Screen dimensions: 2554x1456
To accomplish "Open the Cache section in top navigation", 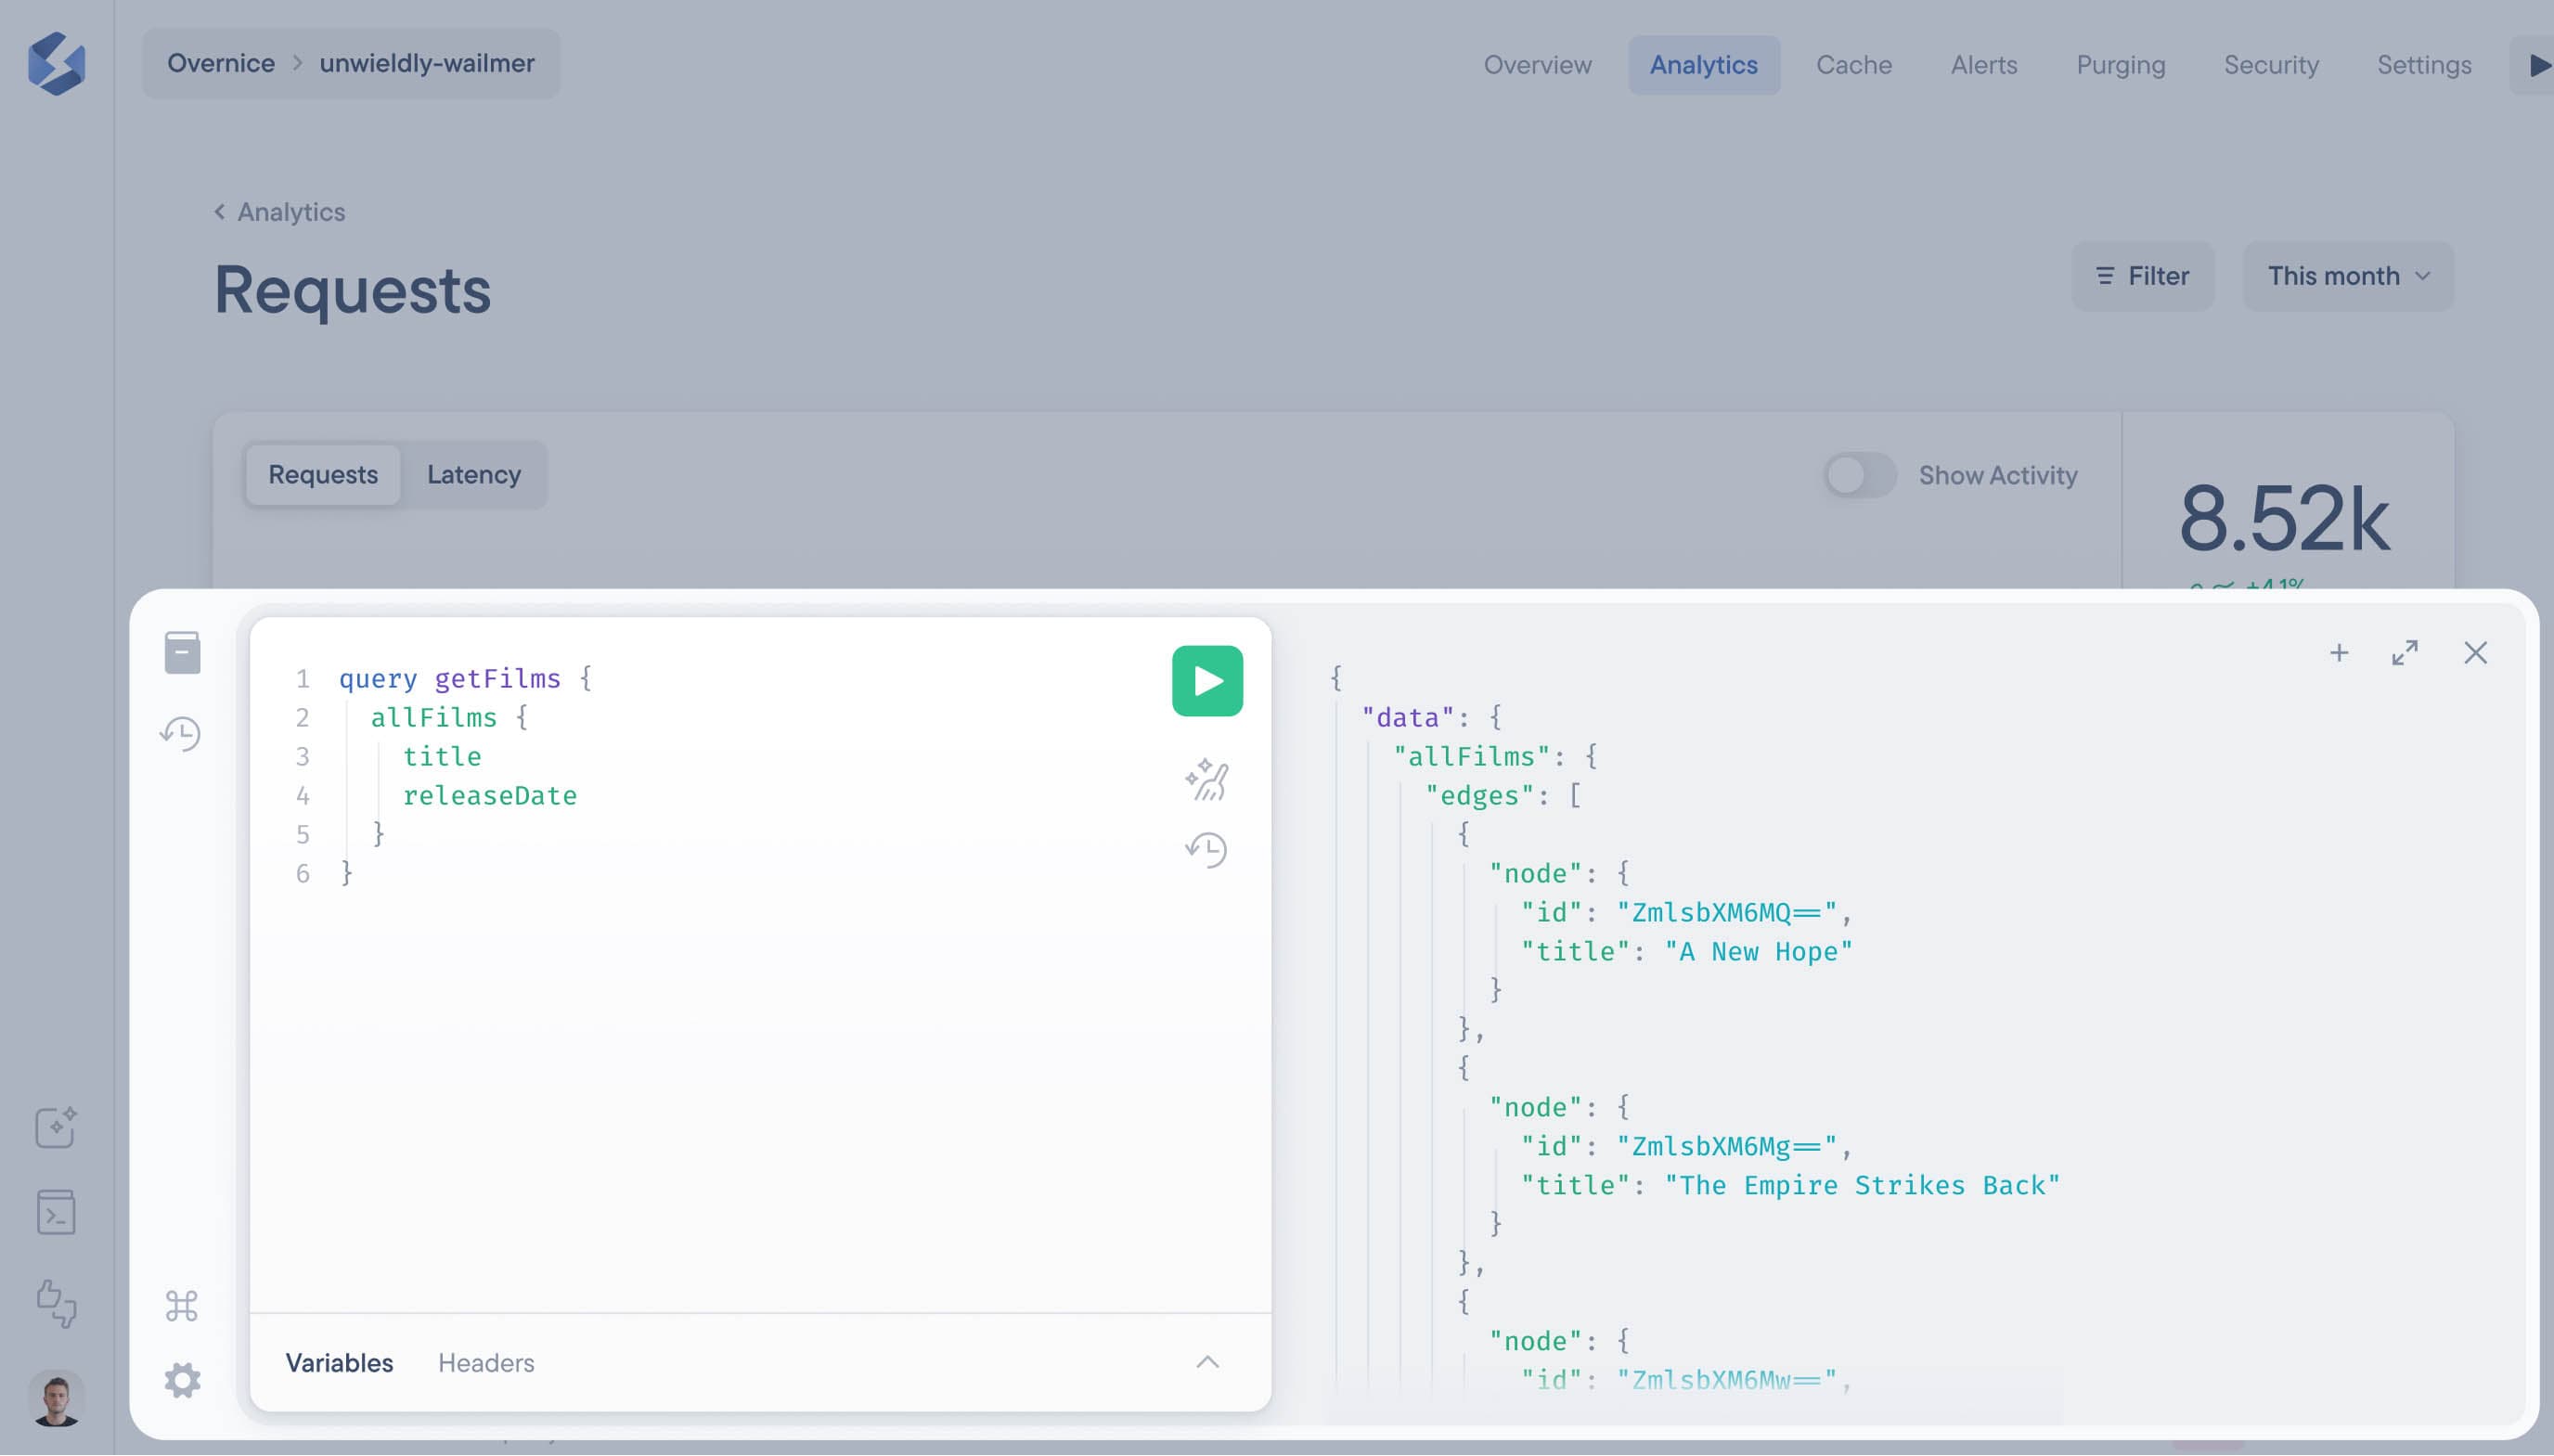I will coord(1853,64).
